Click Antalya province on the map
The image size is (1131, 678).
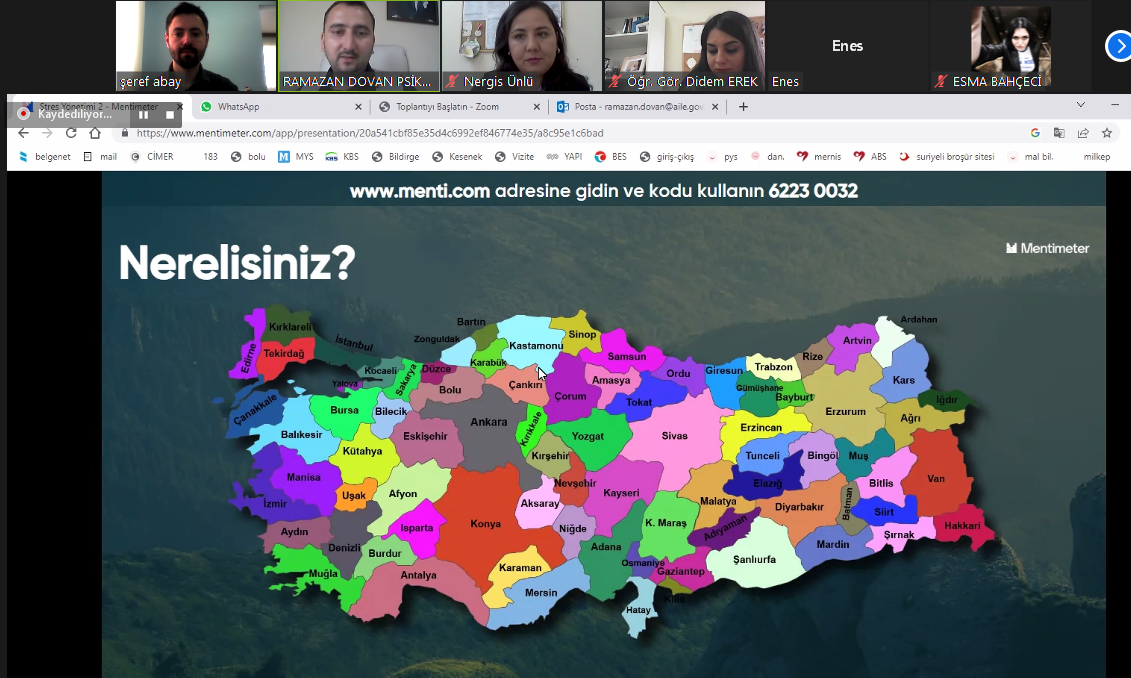pos(418,575)
